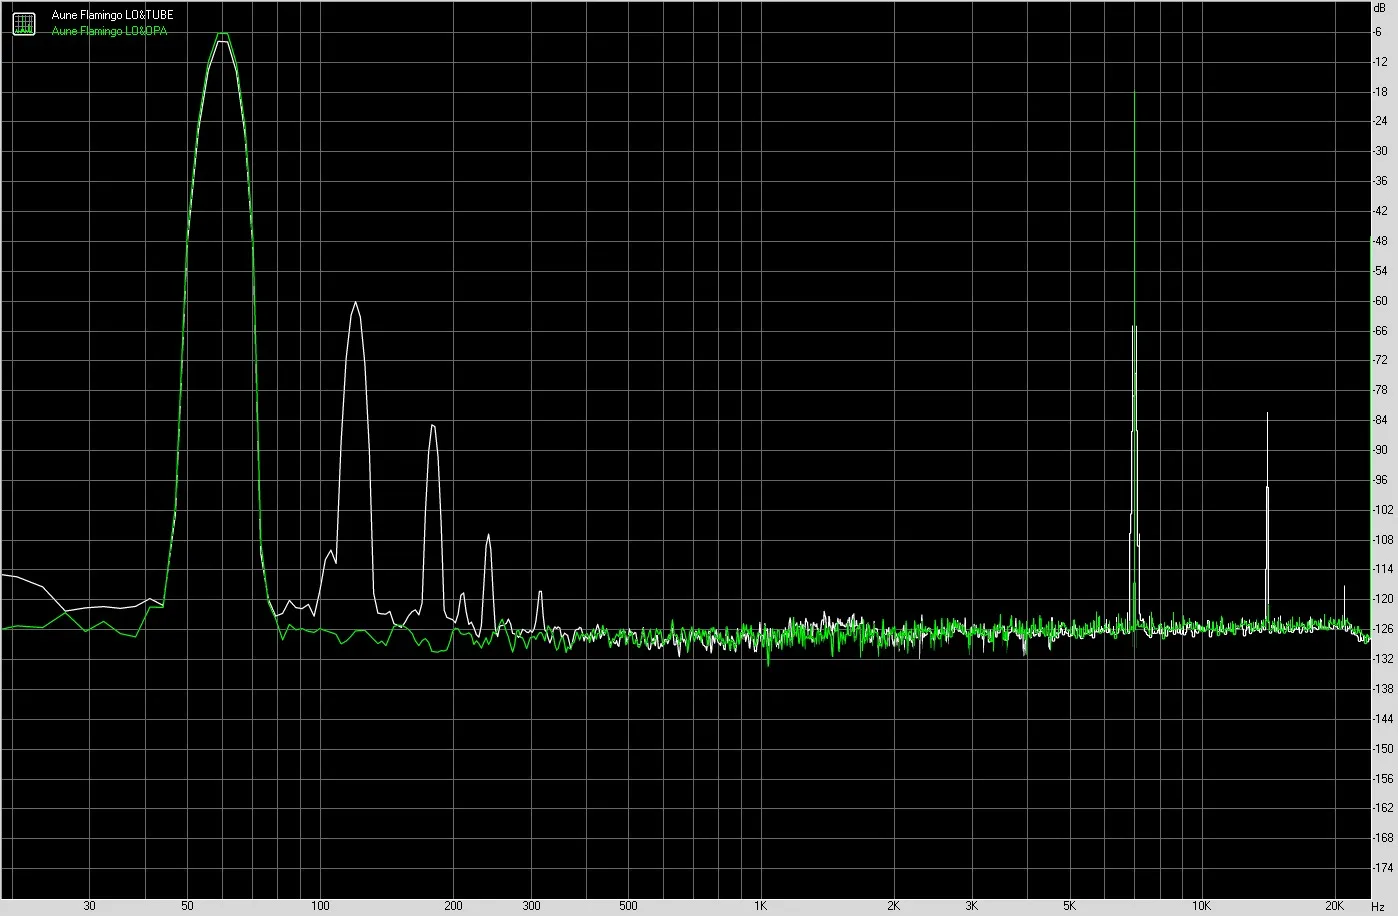Click the 500 frequency axis label

pos(628,906)
